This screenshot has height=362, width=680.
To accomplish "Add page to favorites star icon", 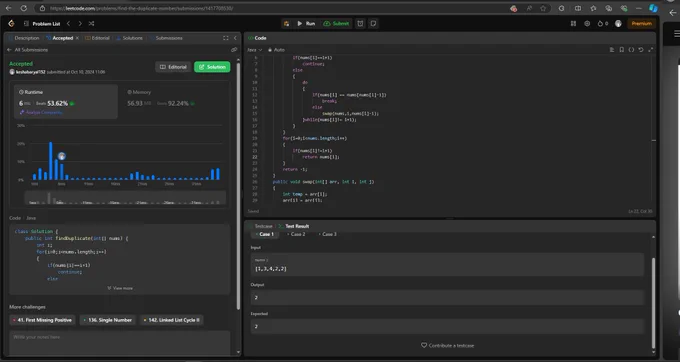I will pyautogui.click(x=543, y=8).
